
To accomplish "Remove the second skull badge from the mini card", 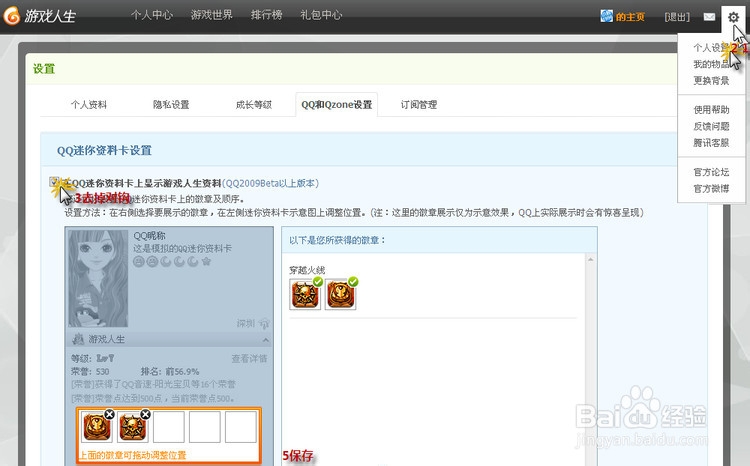I will [145, 414].
